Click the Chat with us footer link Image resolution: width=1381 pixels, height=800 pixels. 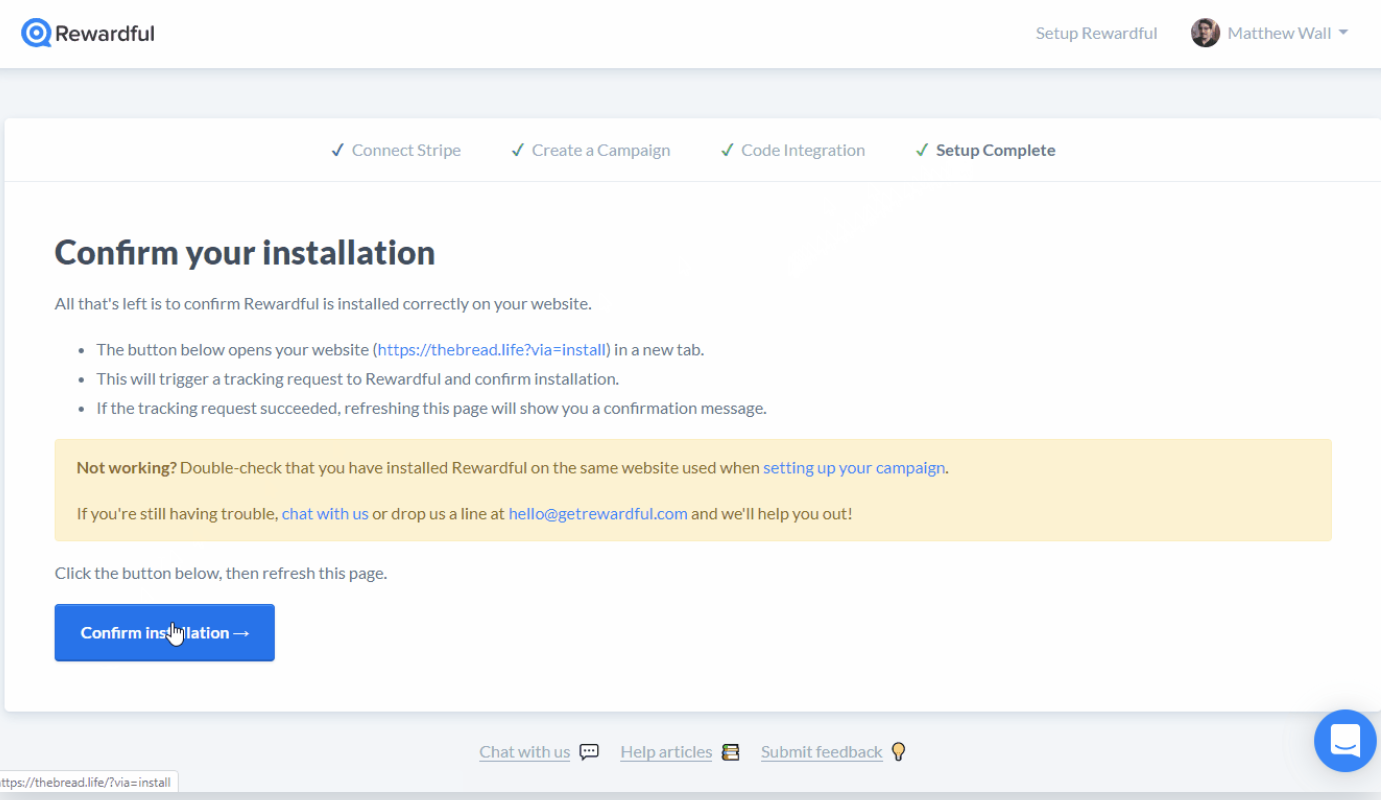click(524, 752)
